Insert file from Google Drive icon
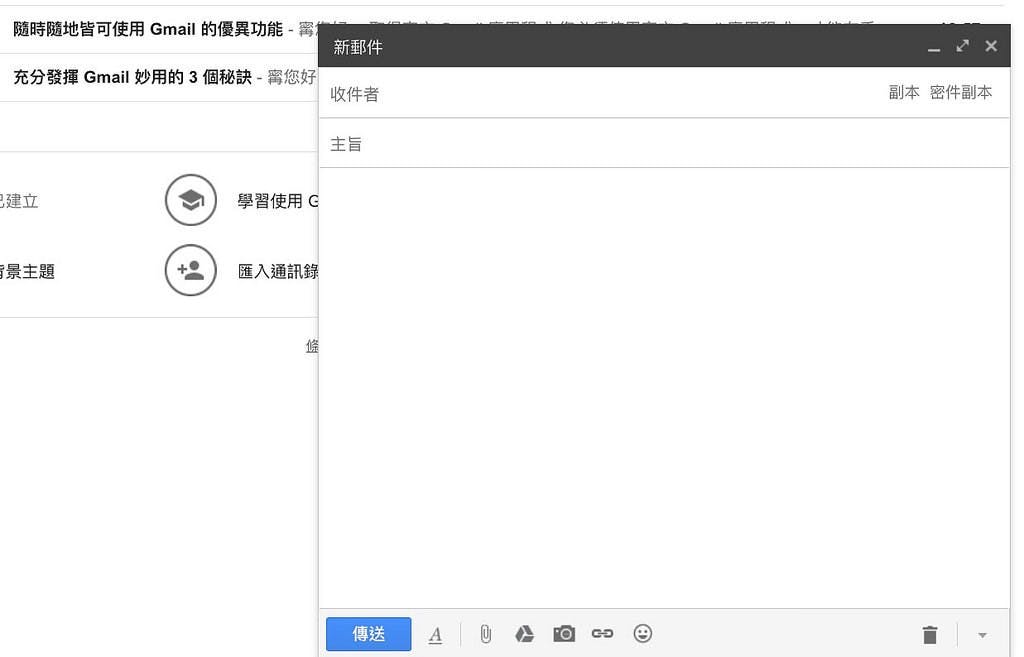This screenshot has width=1024, height=657. (x=524, y=633)
